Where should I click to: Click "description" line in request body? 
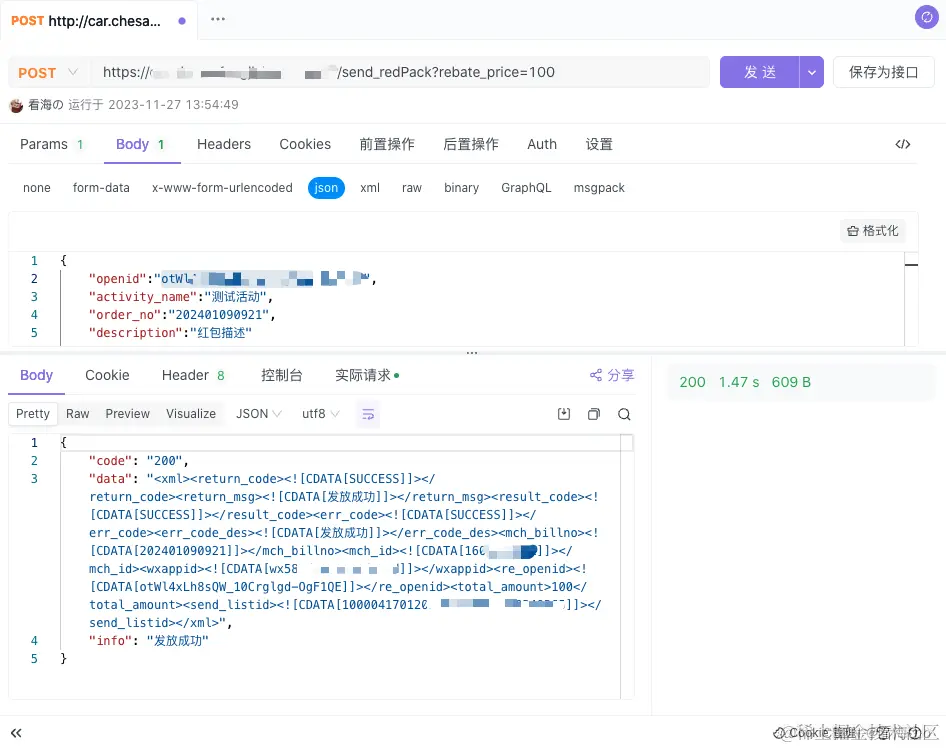click(x=170, y=333)
